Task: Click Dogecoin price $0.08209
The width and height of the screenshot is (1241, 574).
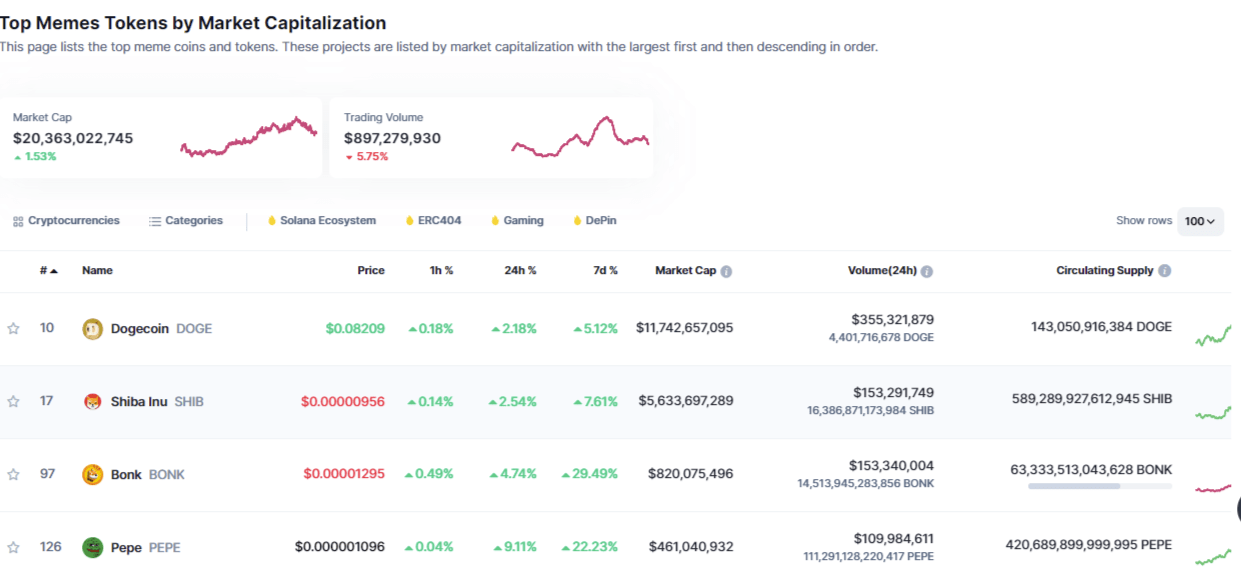Action: coord(355,328)
